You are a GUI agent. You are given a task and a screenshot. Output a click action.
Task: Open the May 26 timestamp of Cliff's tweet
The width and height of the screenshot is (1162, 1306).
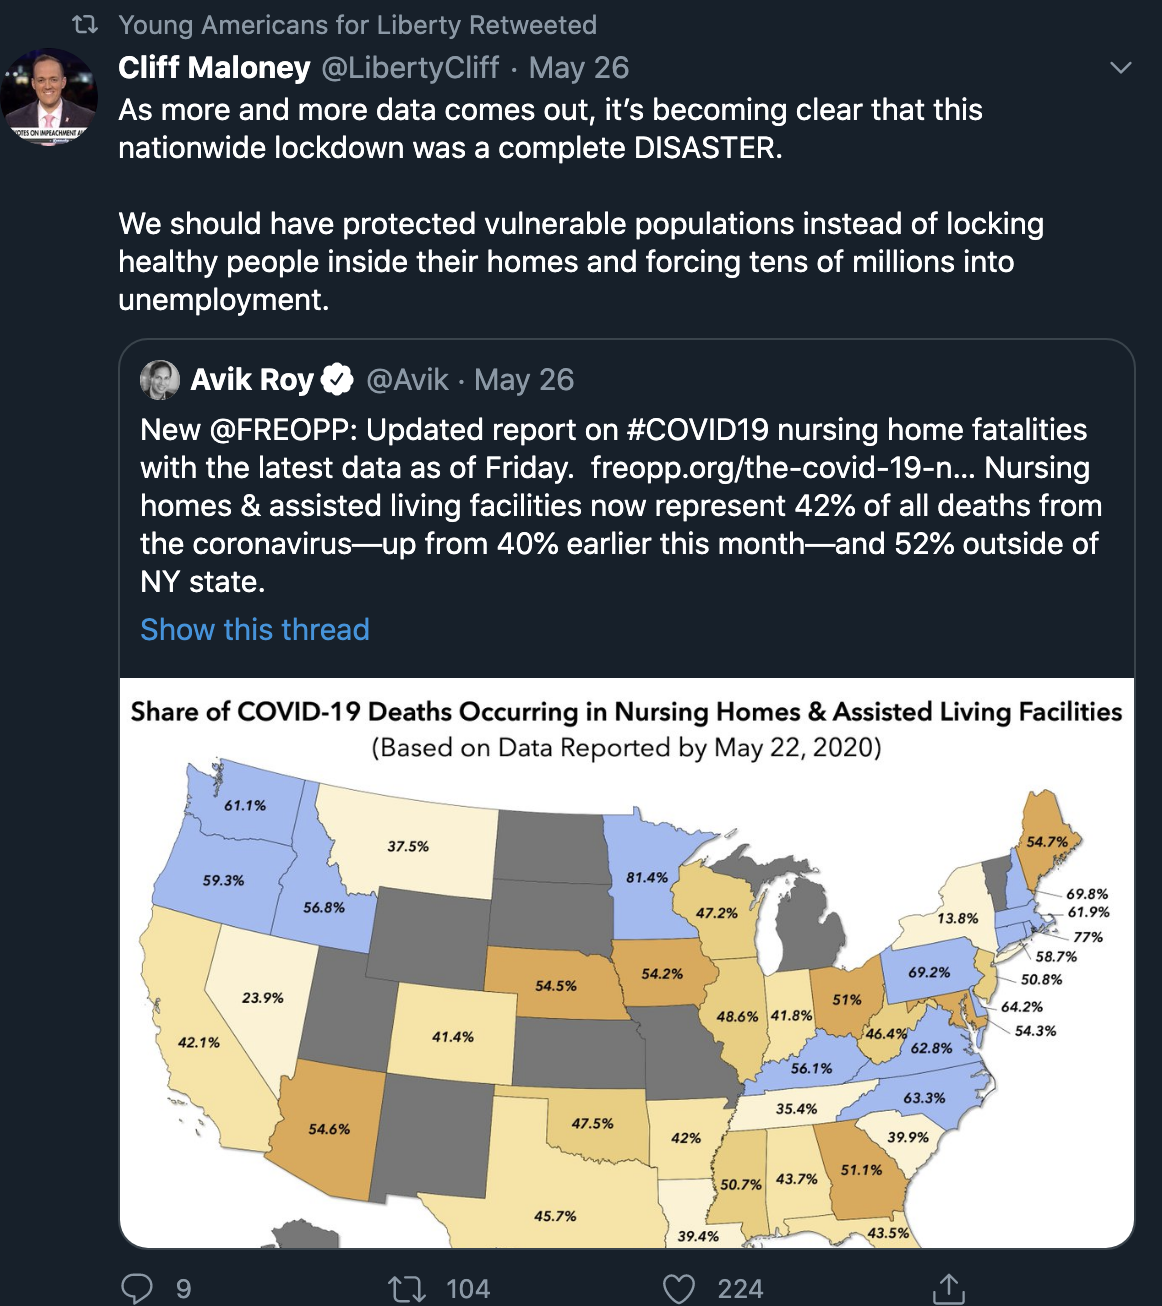pos(579,68)
